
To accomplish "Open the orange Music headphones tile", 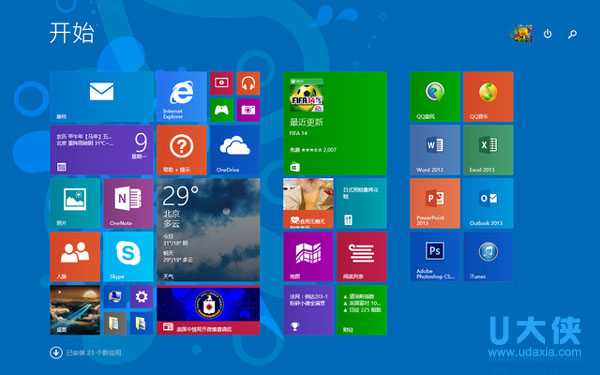I will pos(248,83).
